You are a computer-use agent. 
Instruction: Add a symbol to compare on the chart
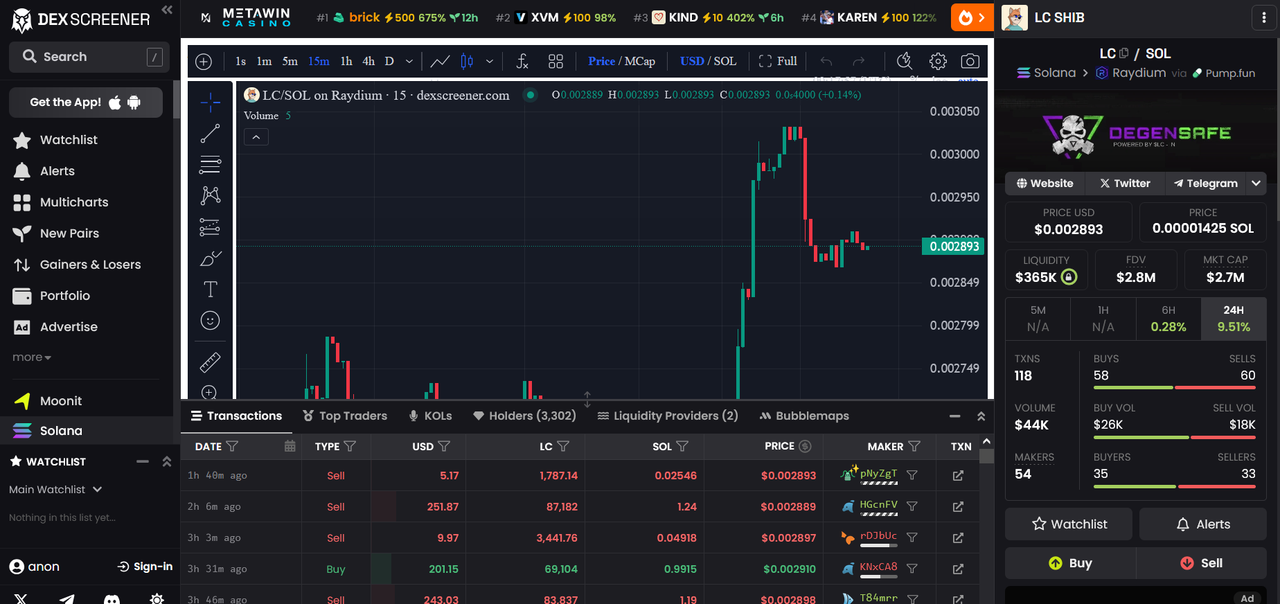pyautogui.click(x=203, y=61)
